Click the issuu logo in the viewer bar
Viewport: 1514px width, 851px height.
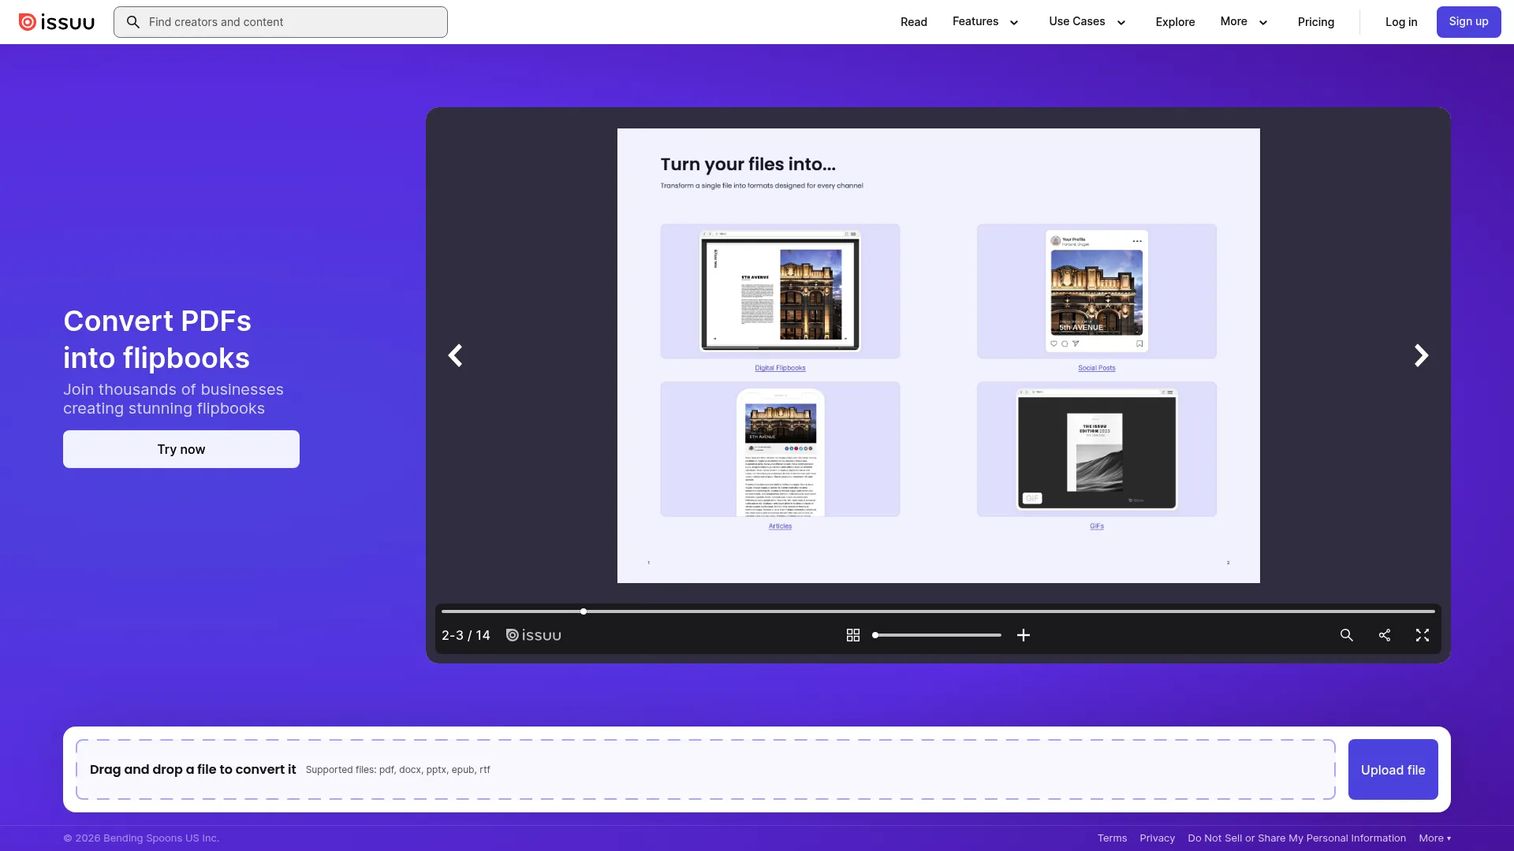(x=533, y=635)
